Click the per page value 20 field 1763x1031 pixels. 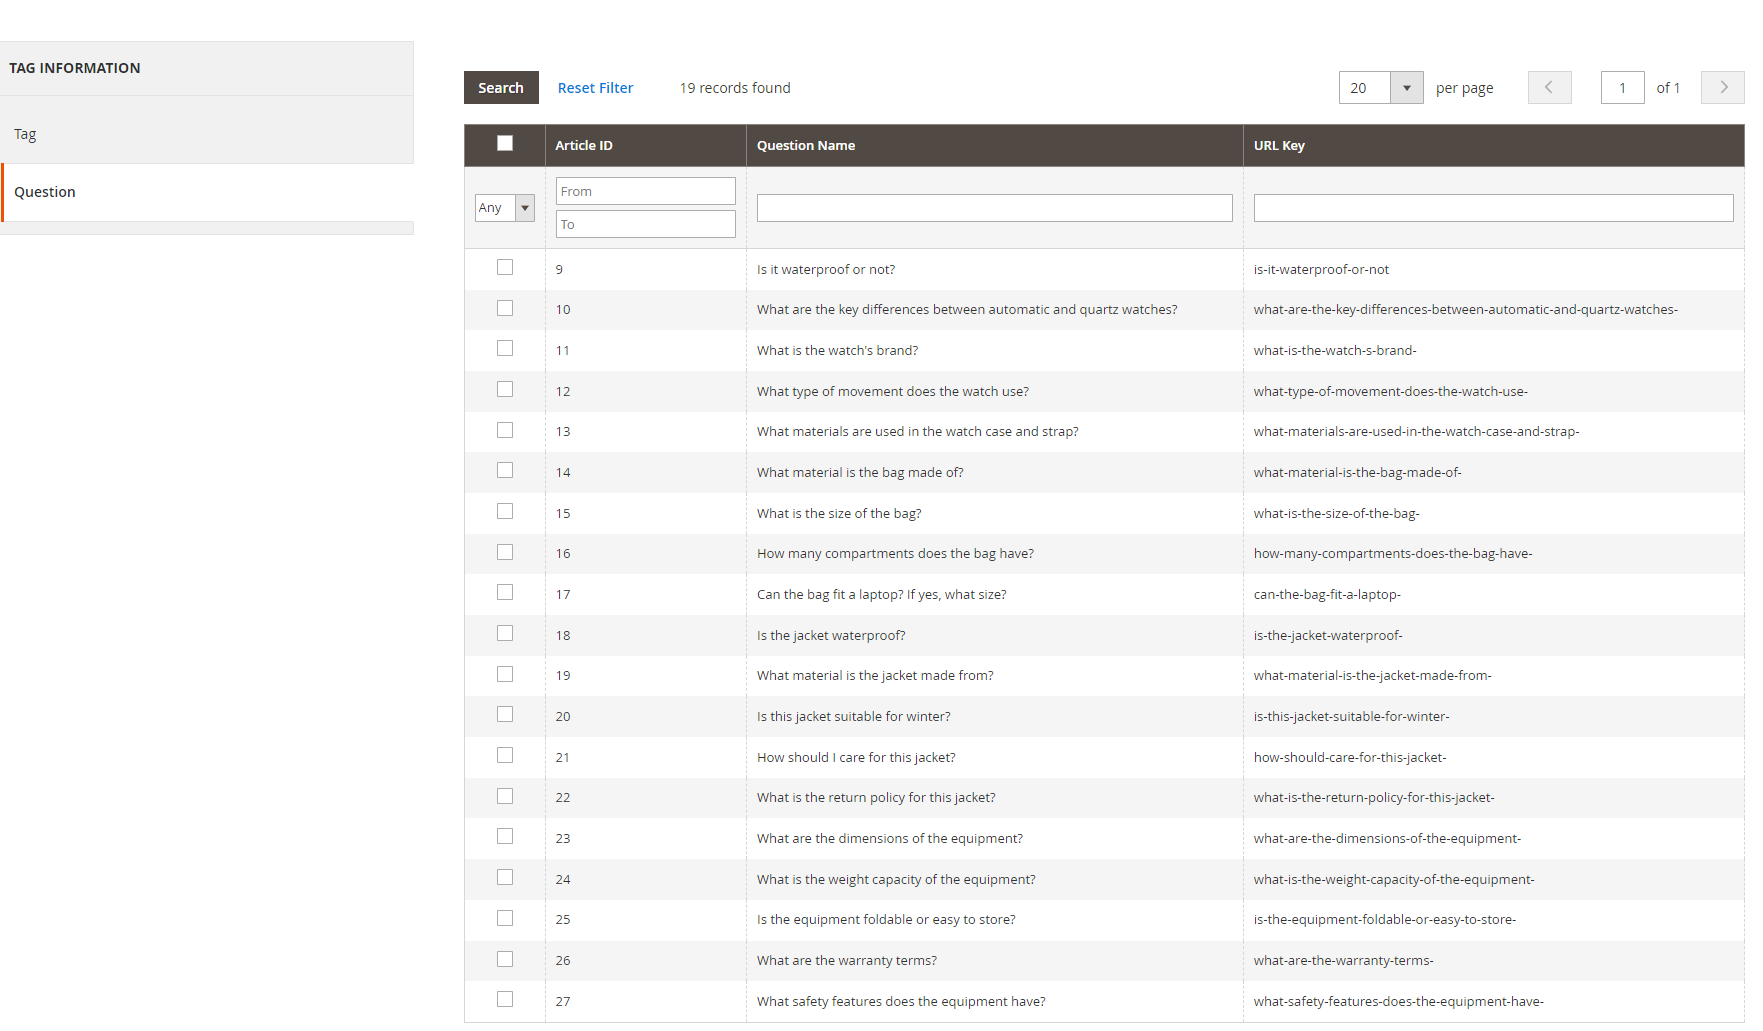(x=1365, y=88)
